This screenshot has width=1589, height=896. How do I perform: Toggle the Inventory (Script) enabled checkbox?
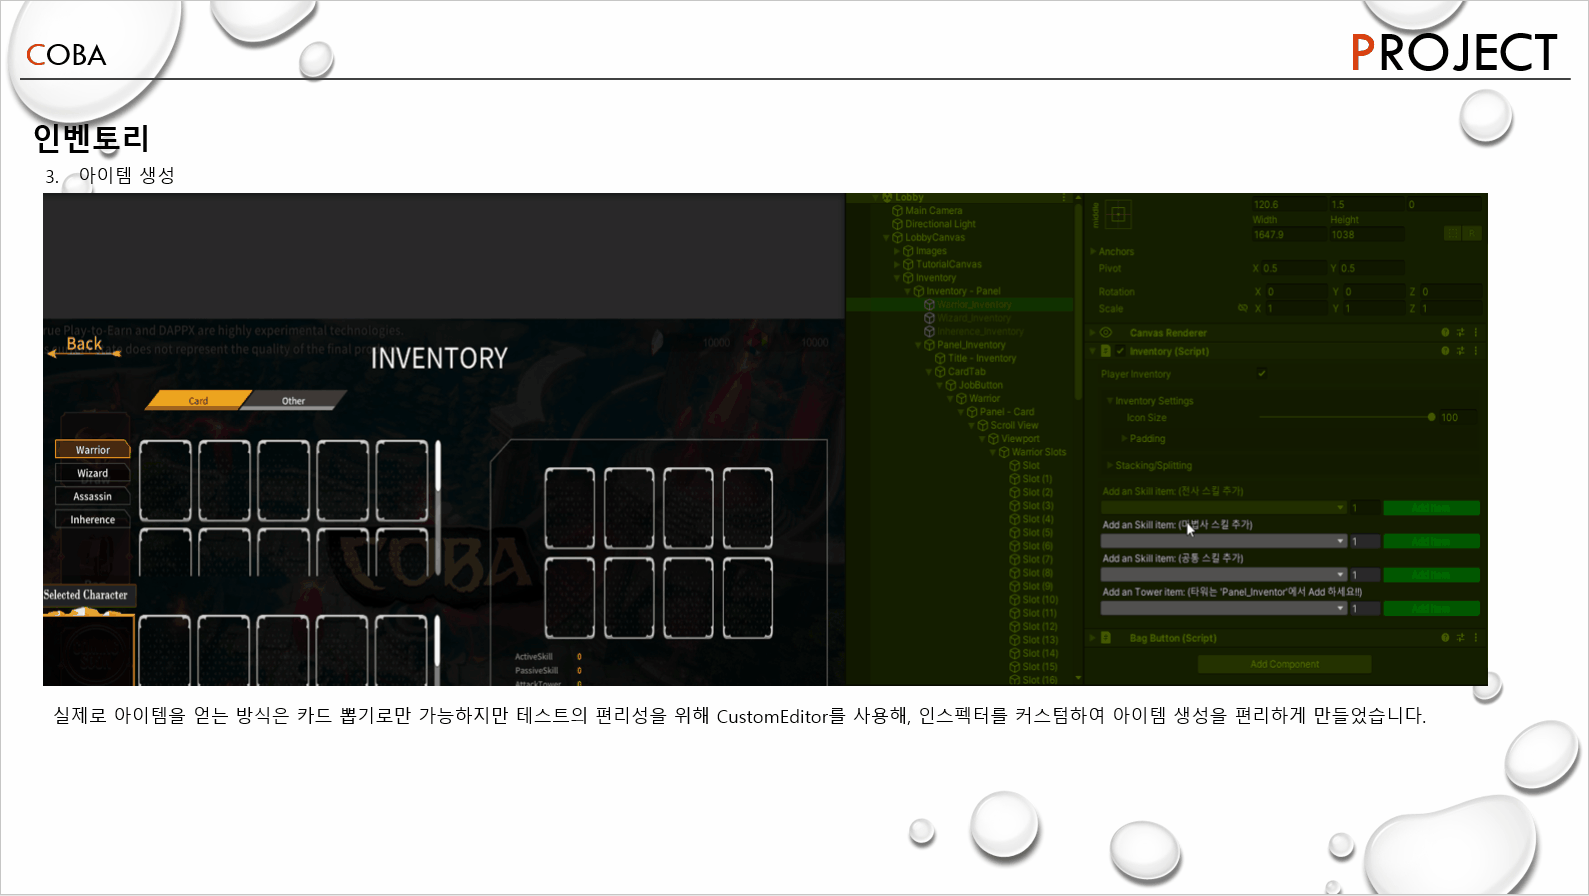point(1120,351)
